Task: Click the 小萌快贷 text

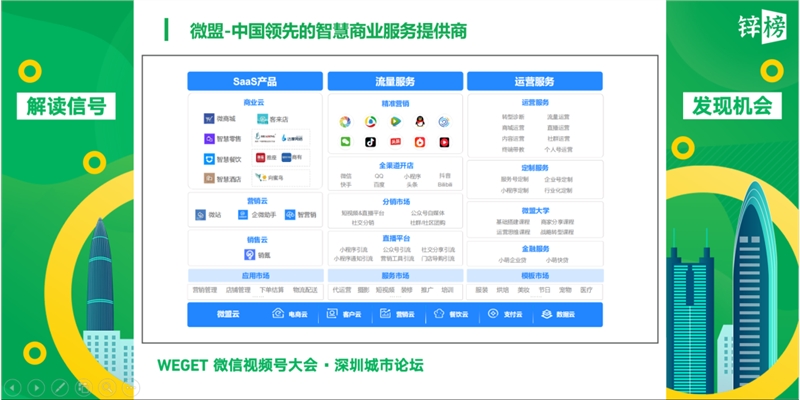Action: (x=557, y=260)
